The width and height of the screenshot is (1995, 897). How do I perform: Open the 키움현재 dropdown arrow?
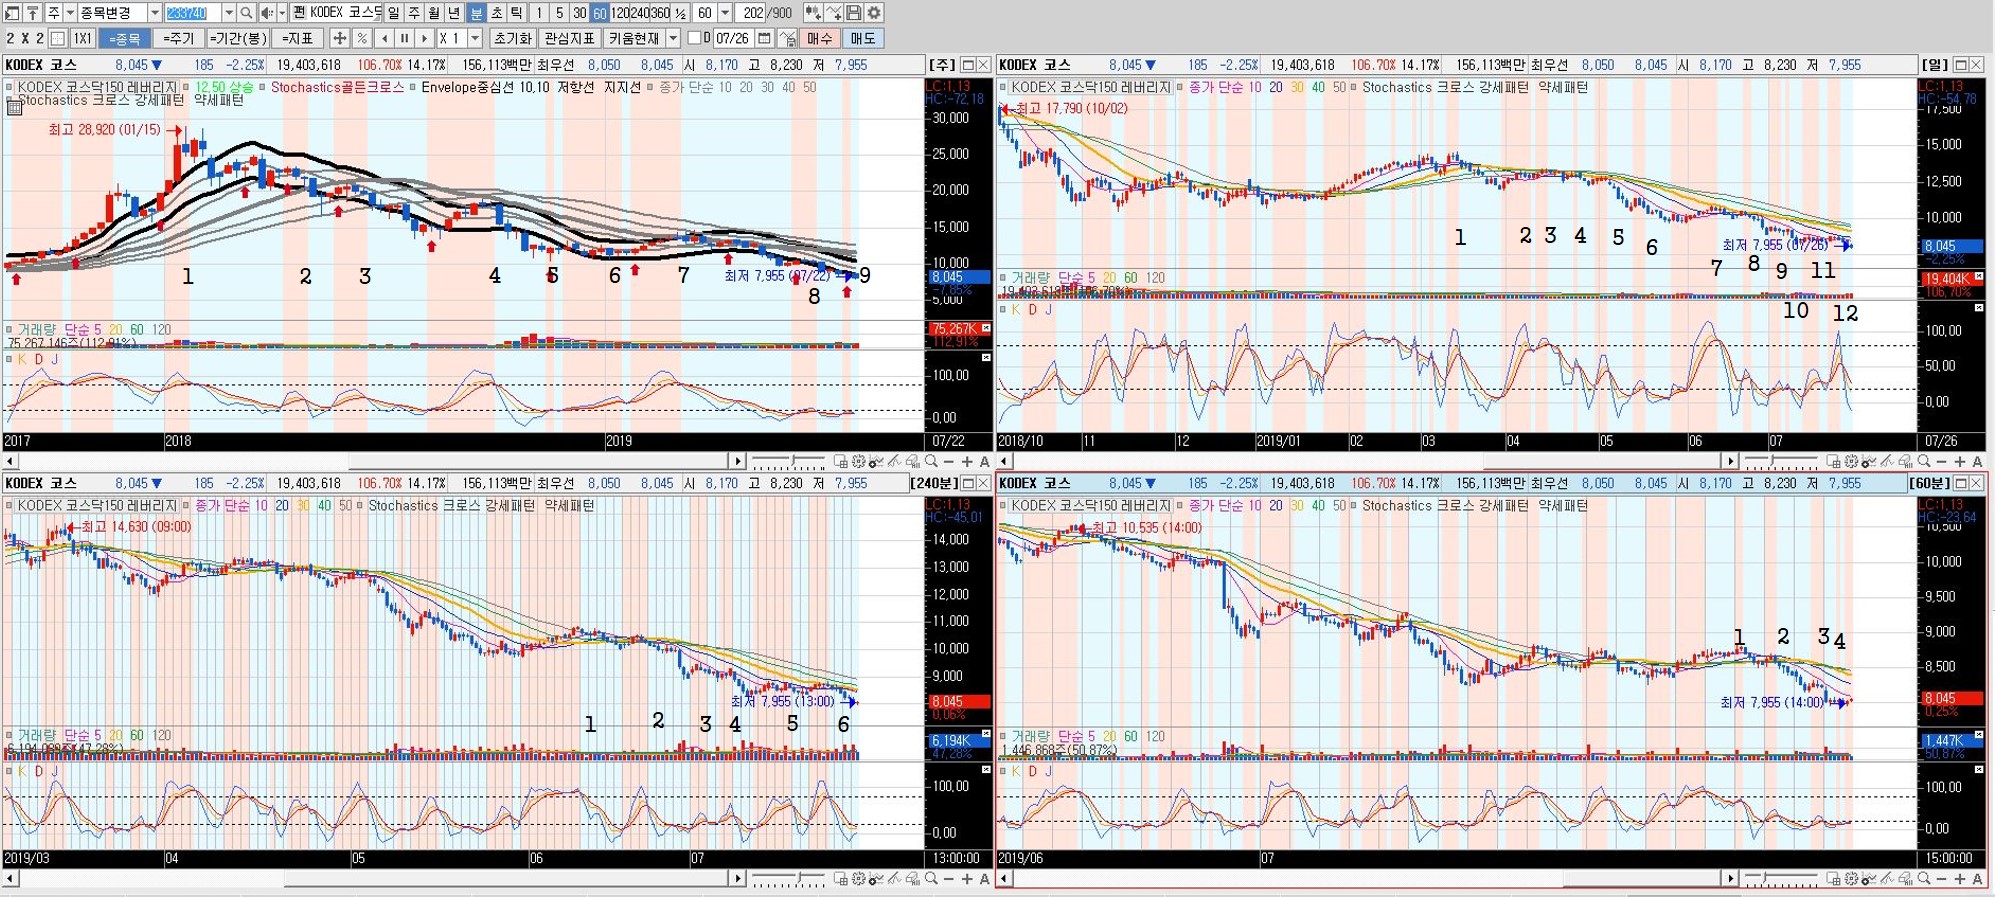coord(673,38)
